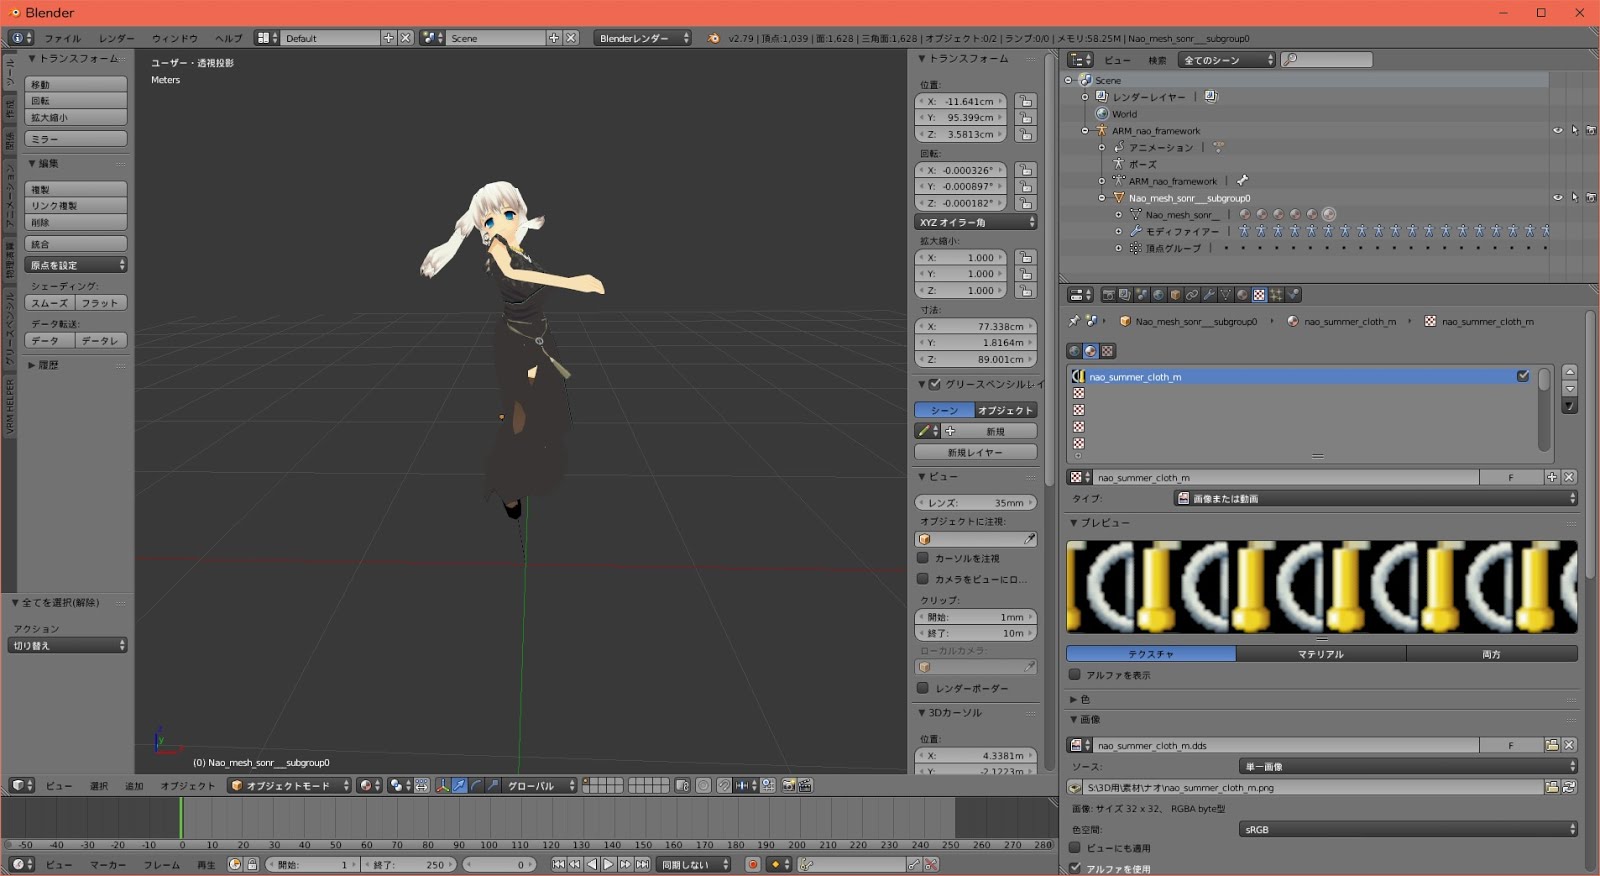Jump to the last frame in timeline
Image resolution: width=1600 pixels, height=876 pixels.
point(642,865)
